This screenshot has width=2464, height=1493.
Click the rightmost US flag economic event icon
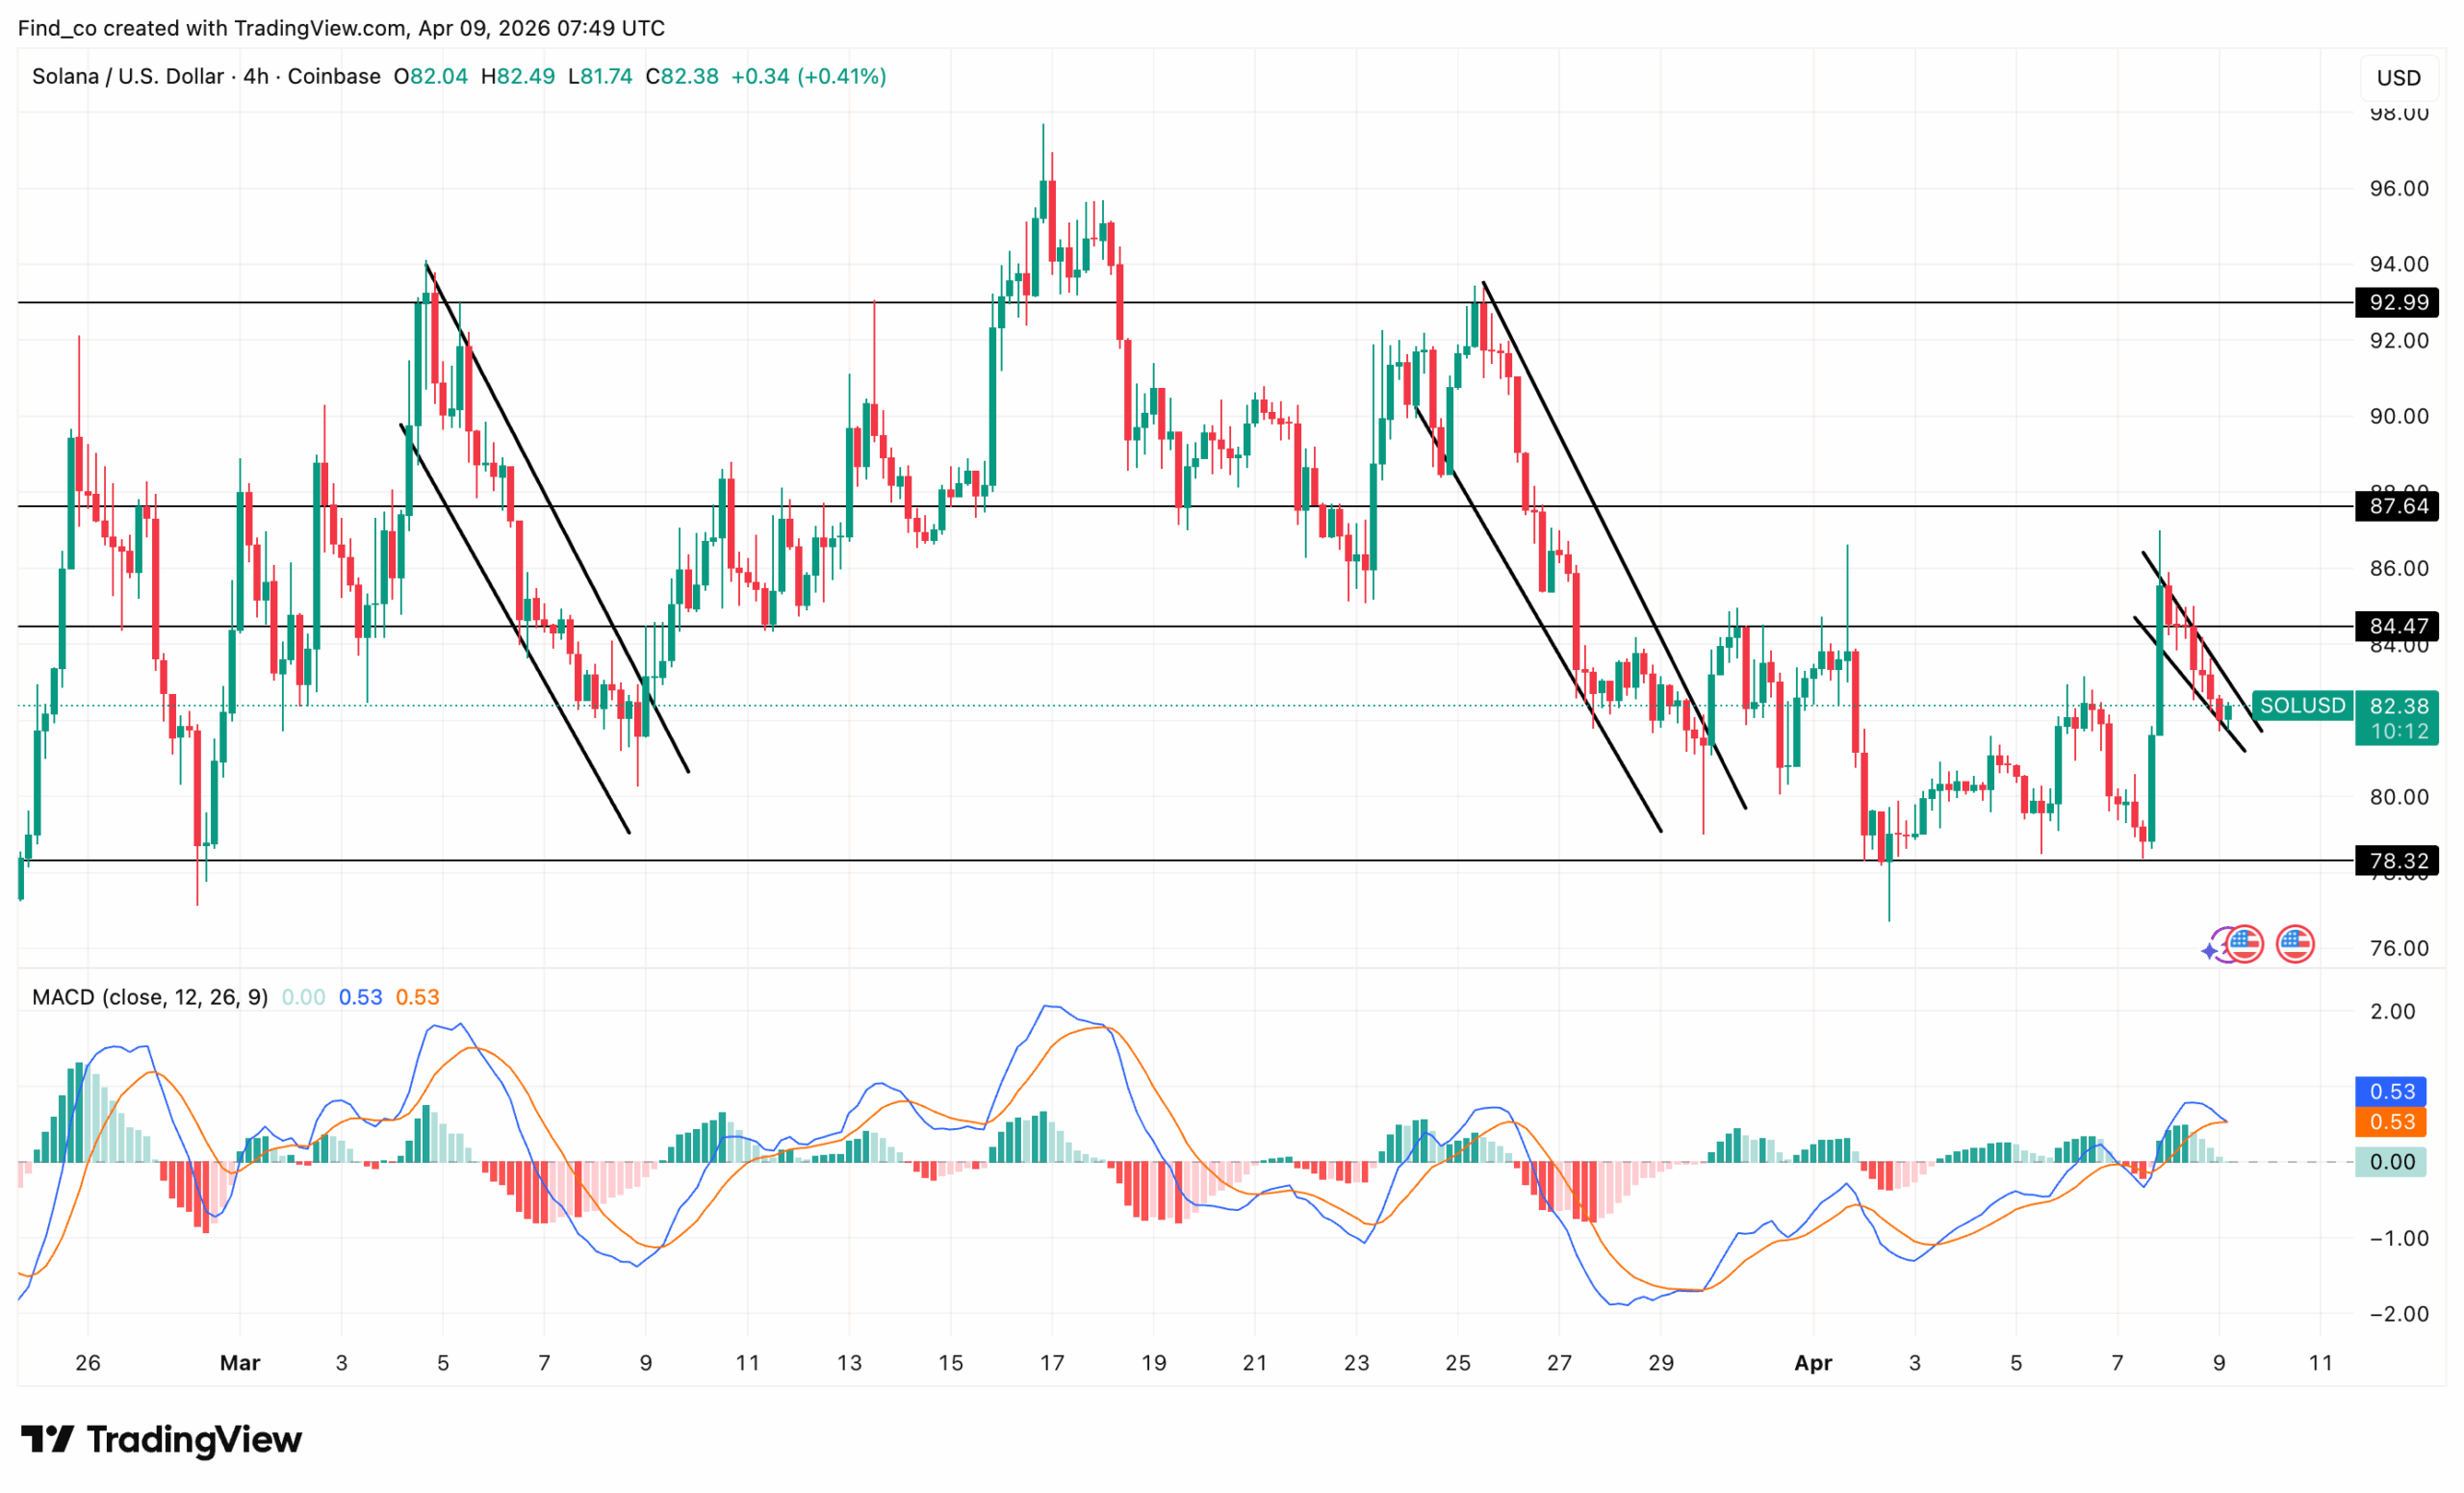tap(2295, 944)
